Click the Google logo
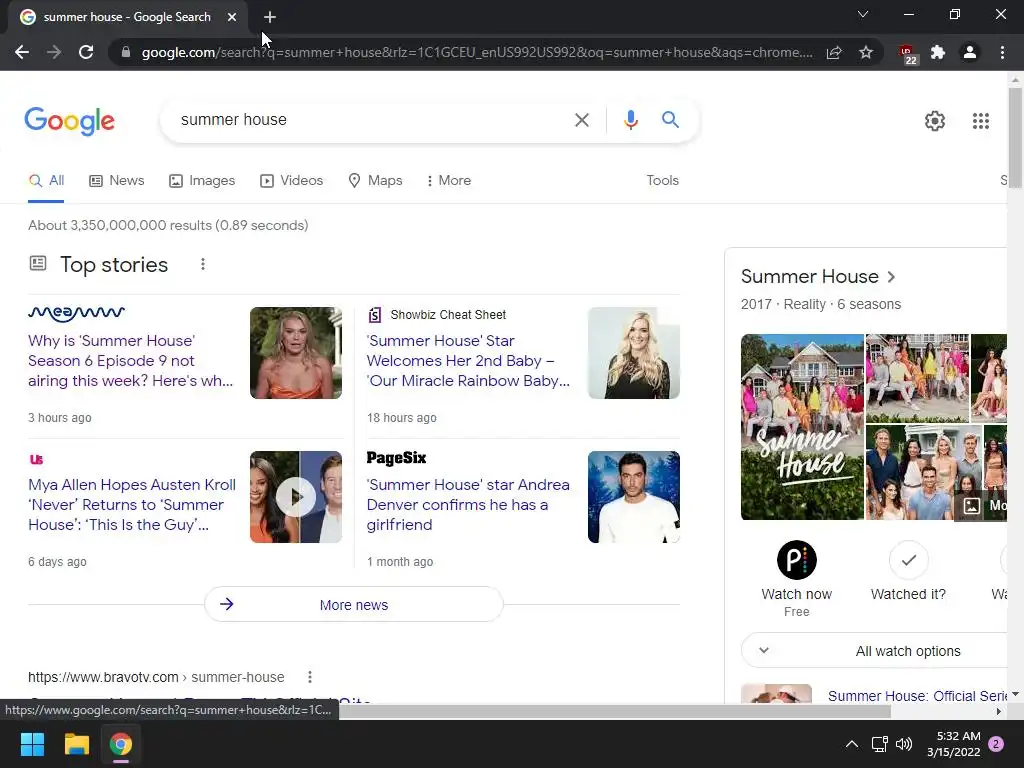This screenshot has width=1024, height=768. click(69, 121)
